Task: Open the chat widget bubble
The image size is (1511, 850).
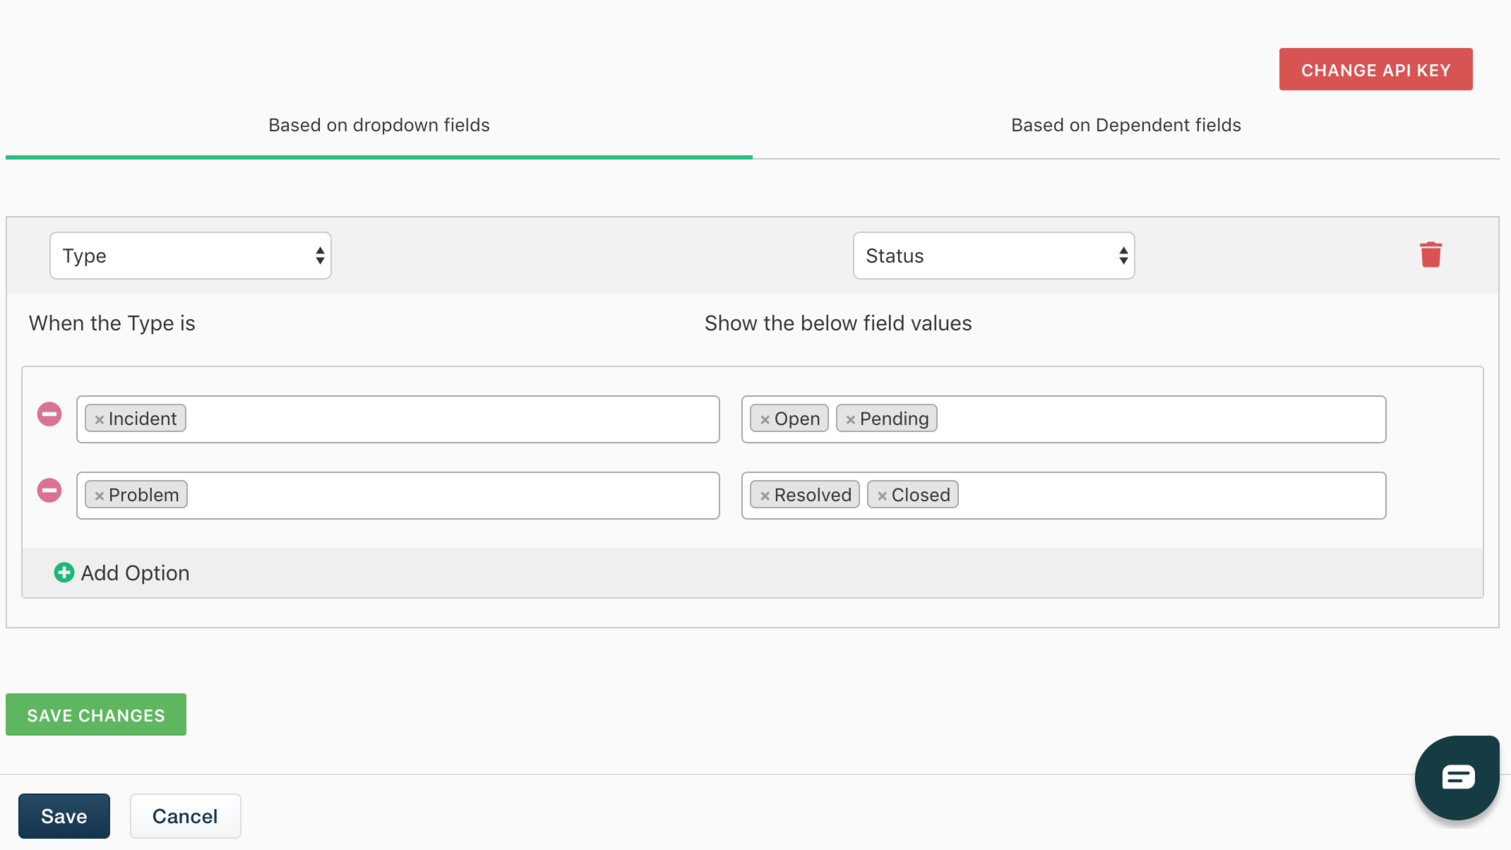Action: (x=1457, y=777)
